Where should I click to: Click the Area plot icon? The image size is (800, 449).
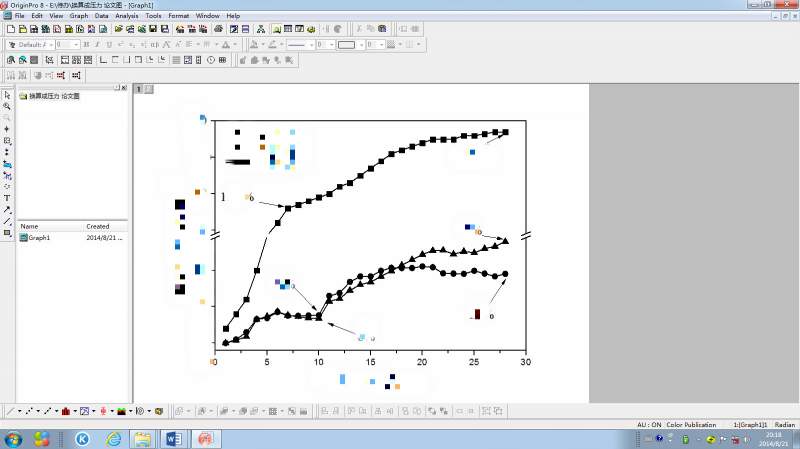121,411
